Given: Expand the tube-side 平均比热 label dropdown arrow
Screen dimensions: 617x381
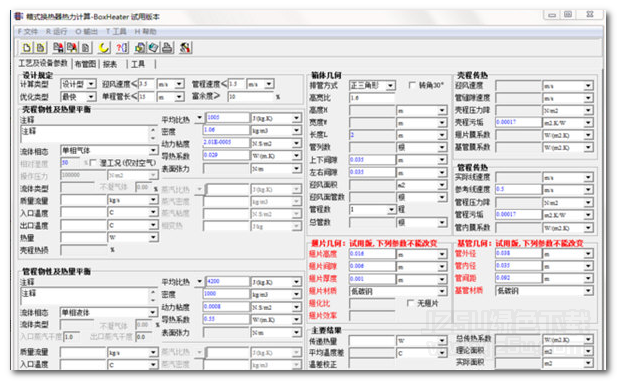Looking at the screenshot, I should click(x=199, y=281).
